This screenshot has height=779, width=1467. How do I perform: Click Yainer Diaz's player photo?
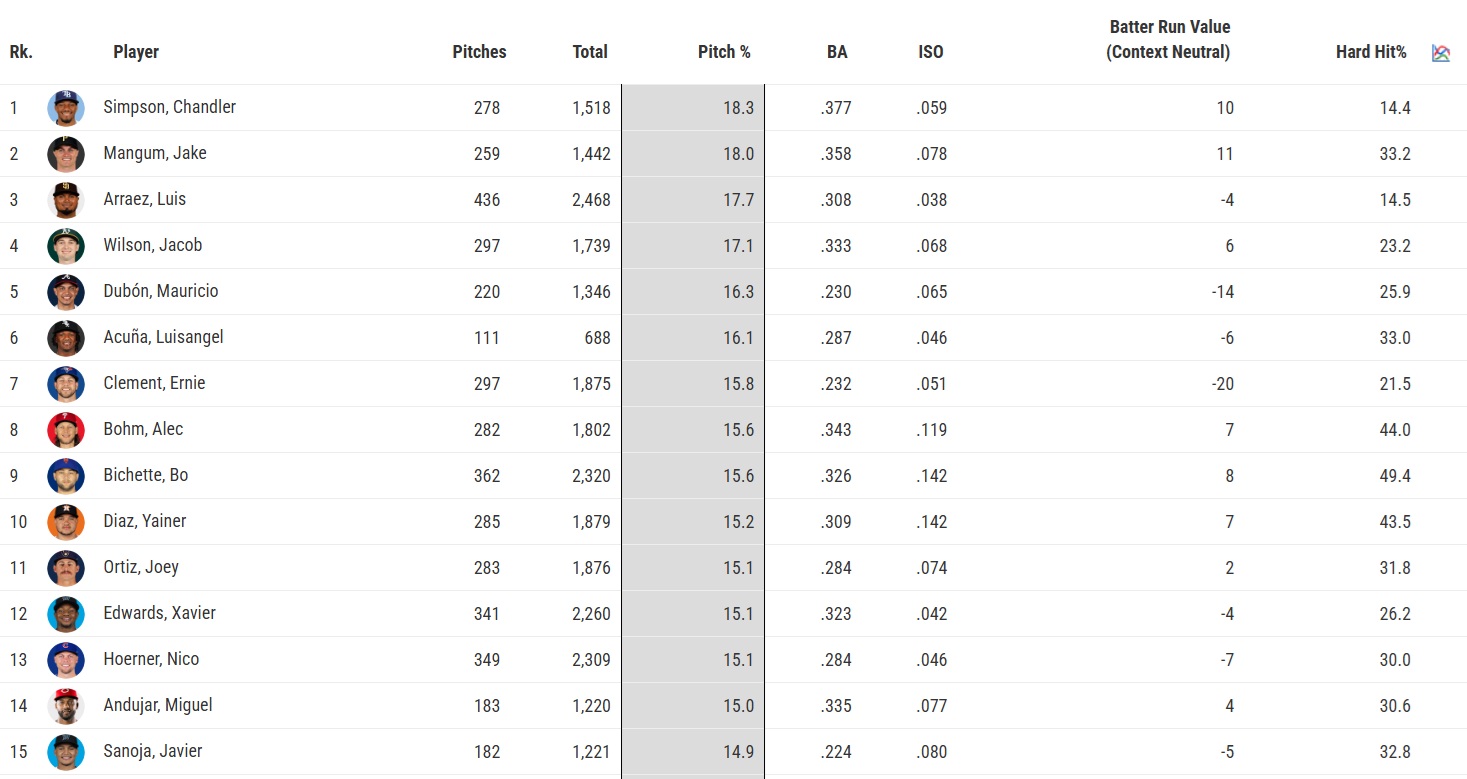66,522
